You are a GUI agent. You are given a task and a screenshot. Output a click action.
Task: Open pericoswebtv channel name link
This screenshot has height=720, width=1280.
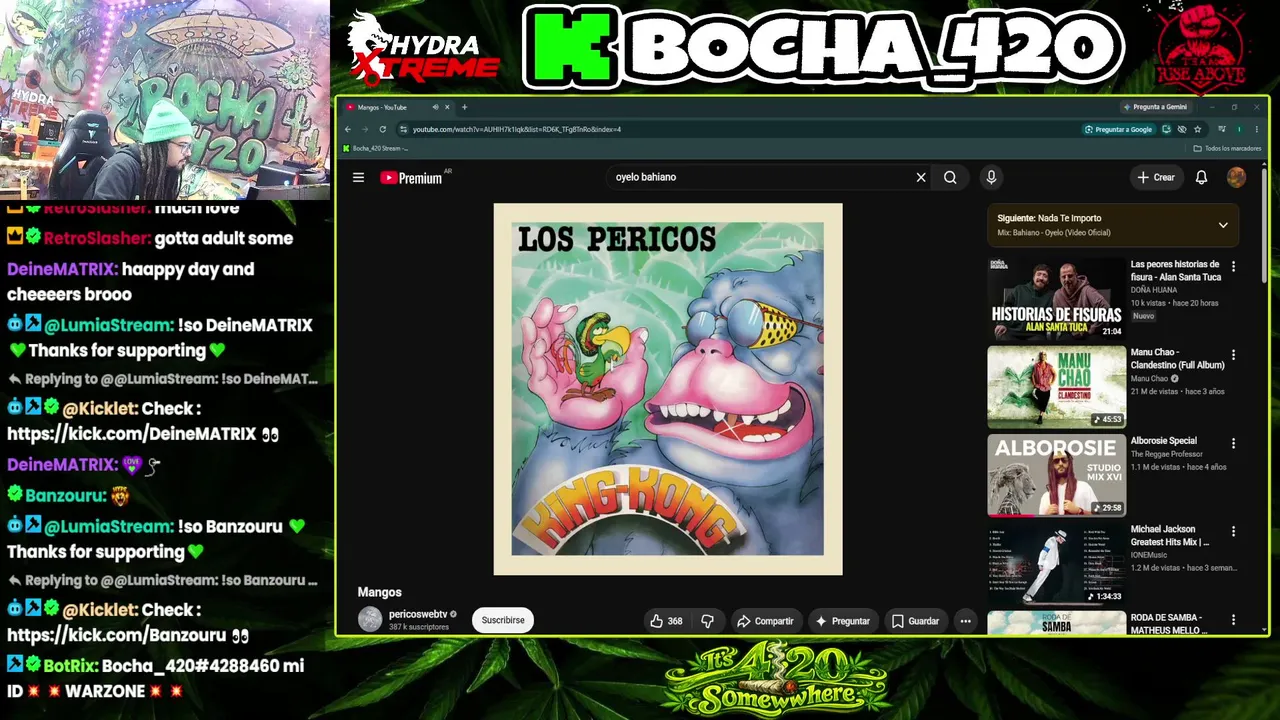[416, 614]
